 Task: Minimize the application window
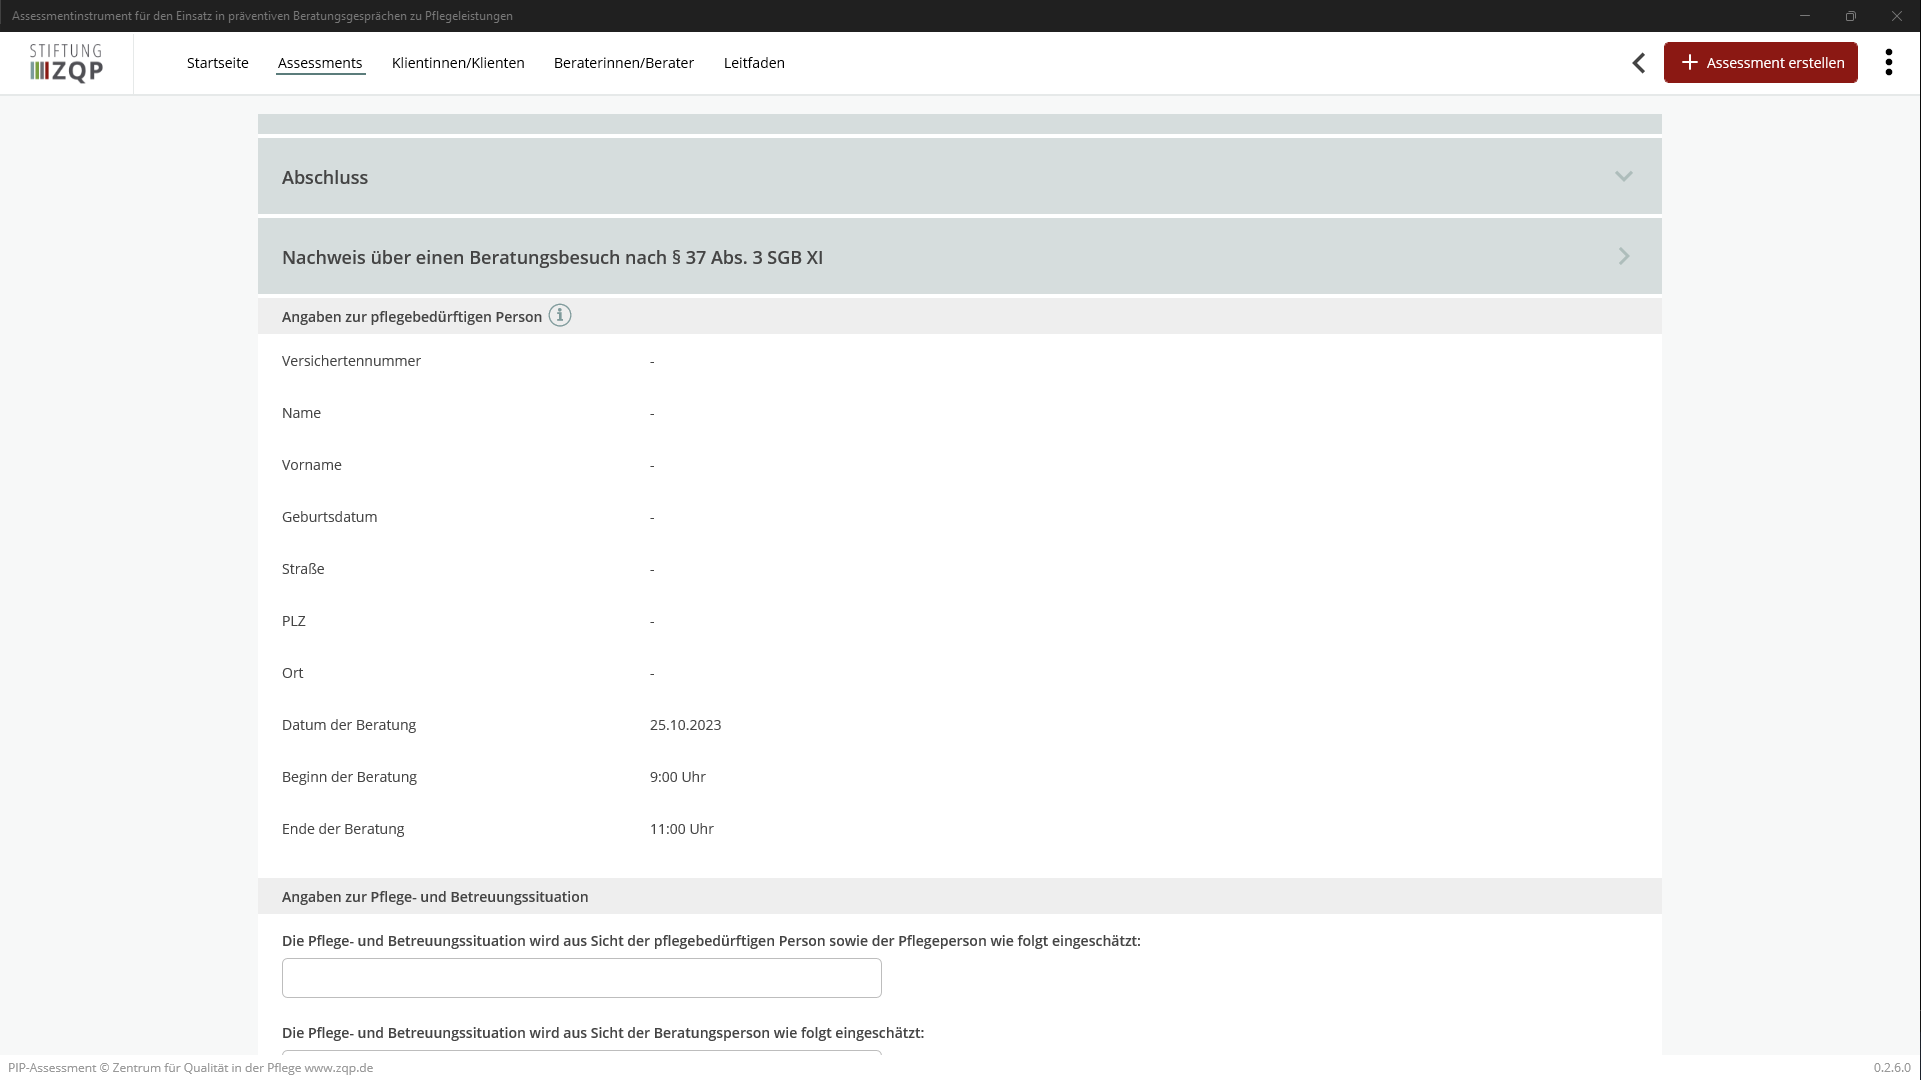pos(1804,16)
